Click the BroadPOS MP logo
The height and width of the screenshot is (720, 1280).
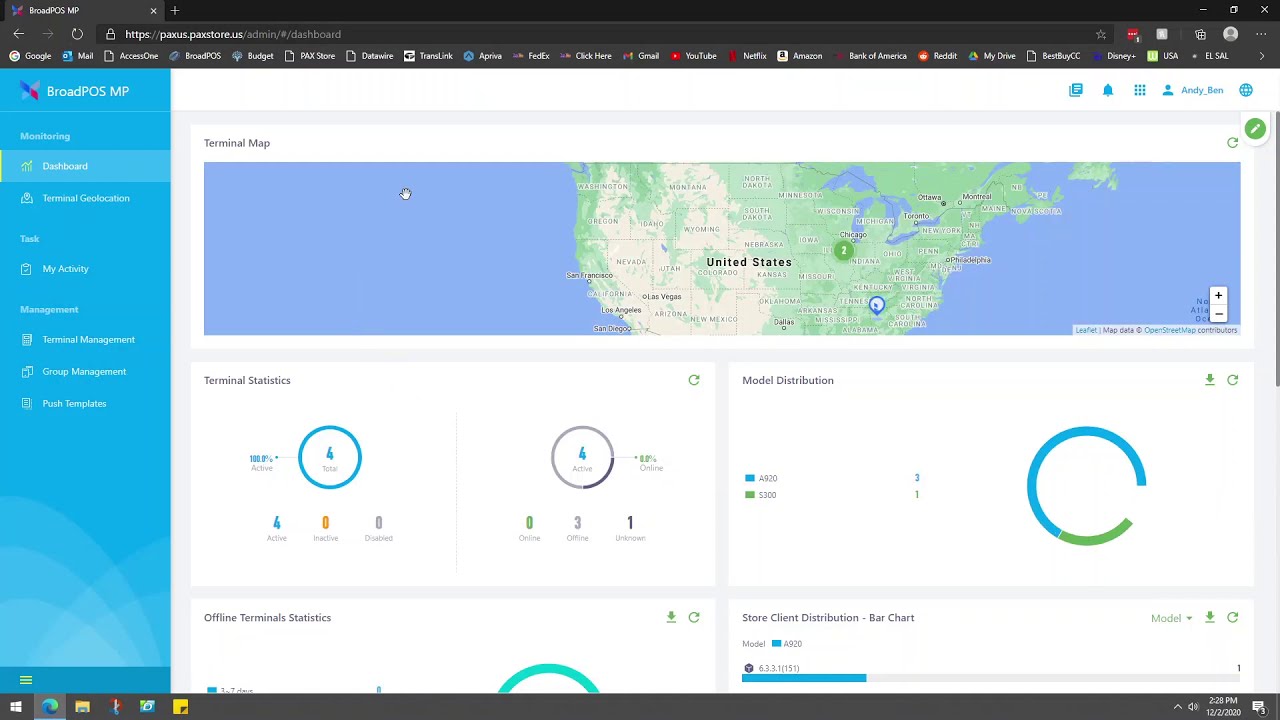coord(75,91)
